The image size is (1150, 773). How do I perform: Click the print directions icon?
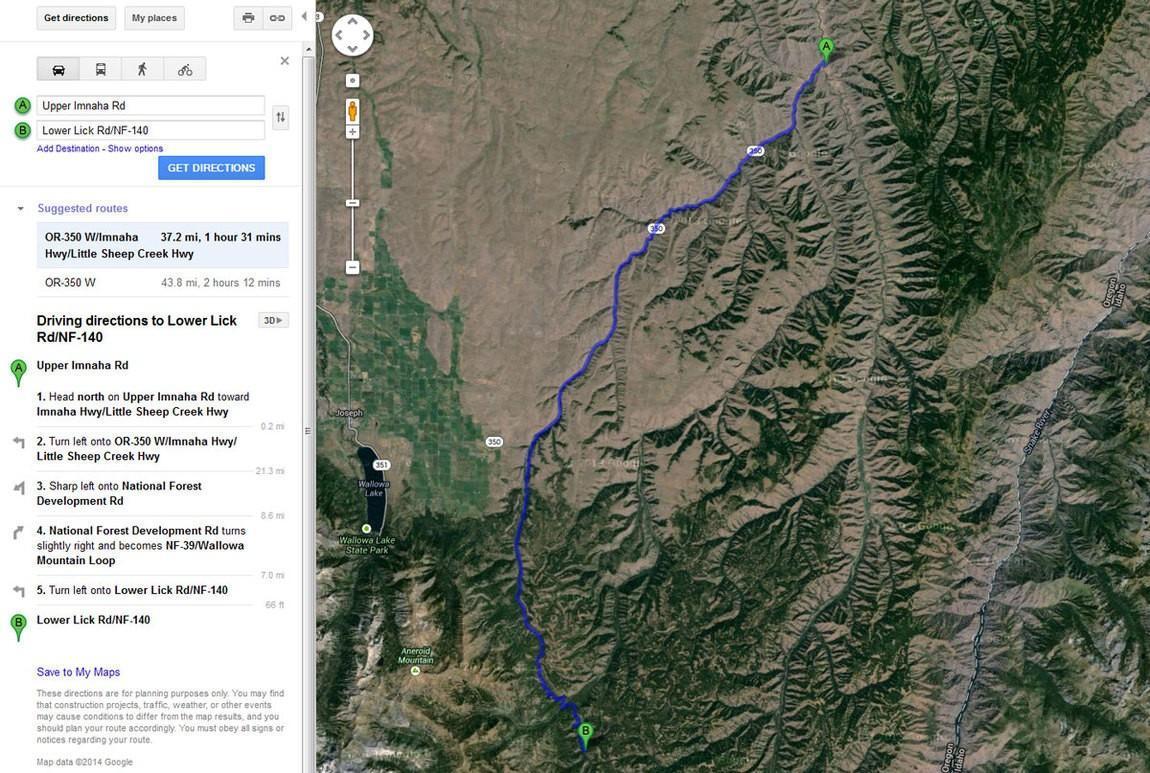click(x=248, y=18)
